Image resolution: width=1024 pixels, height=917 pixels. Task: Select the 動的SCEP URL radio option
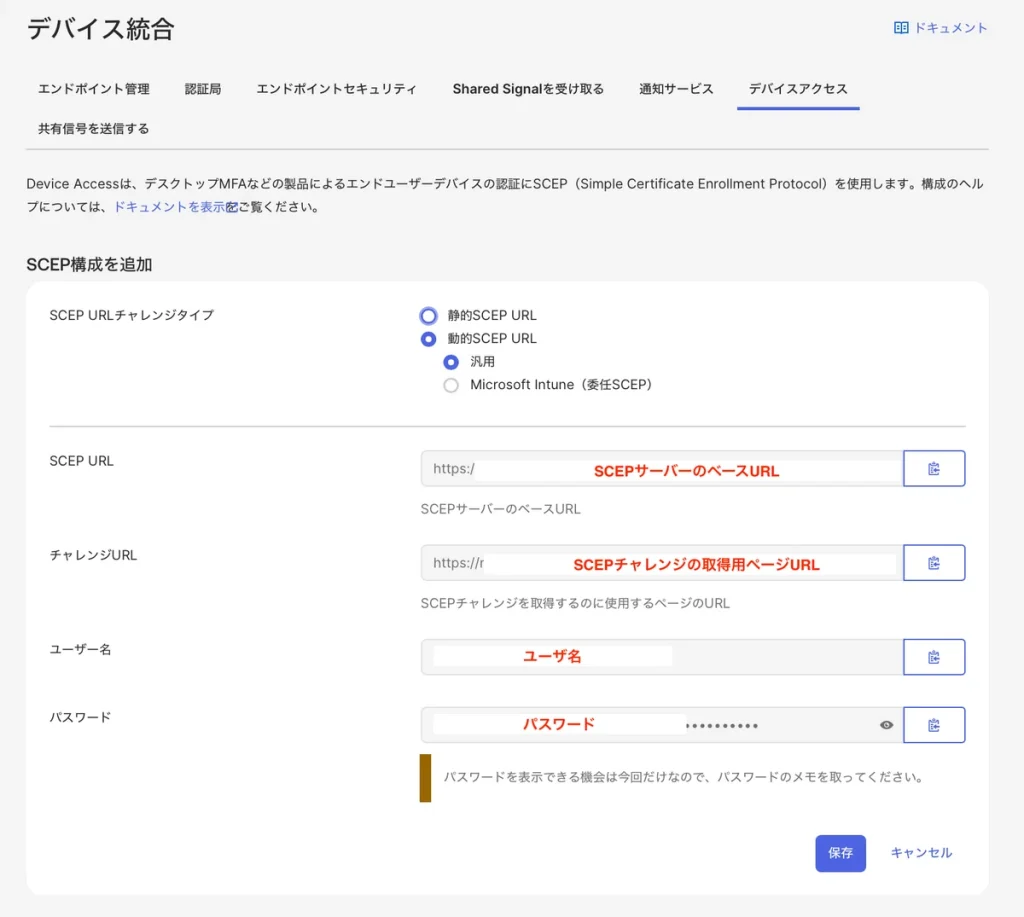click(429, 339)
